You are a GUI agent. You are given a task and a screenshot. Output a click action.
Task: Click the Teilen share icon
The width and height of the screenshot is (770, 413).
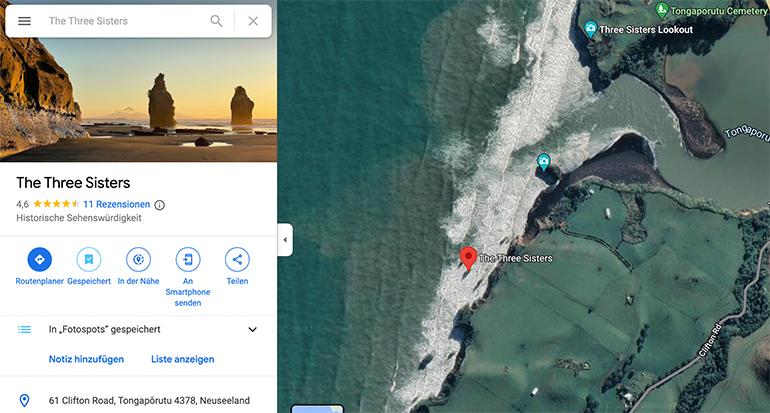237,259
